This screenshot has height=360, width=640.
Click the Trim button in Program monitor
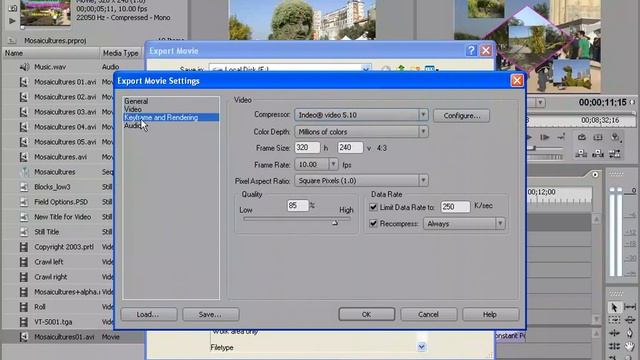[x=615, y=154]
